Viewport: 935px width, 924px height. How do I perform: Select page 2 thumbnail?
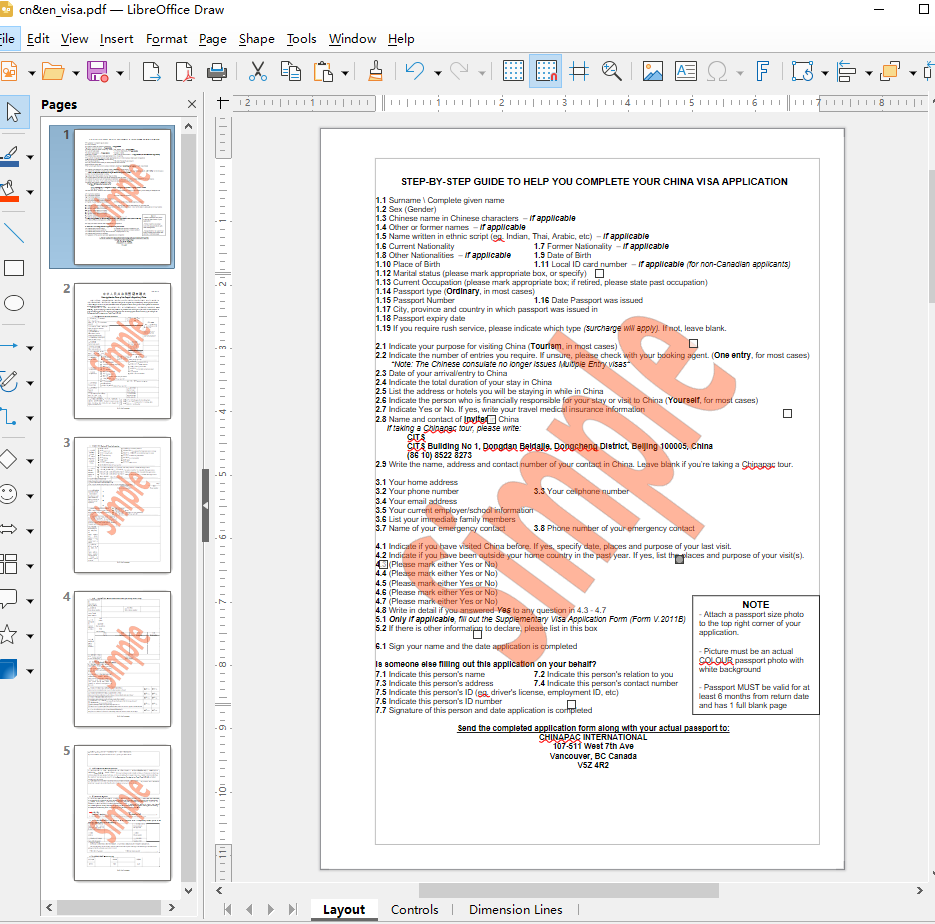click(x=122, y=351)
